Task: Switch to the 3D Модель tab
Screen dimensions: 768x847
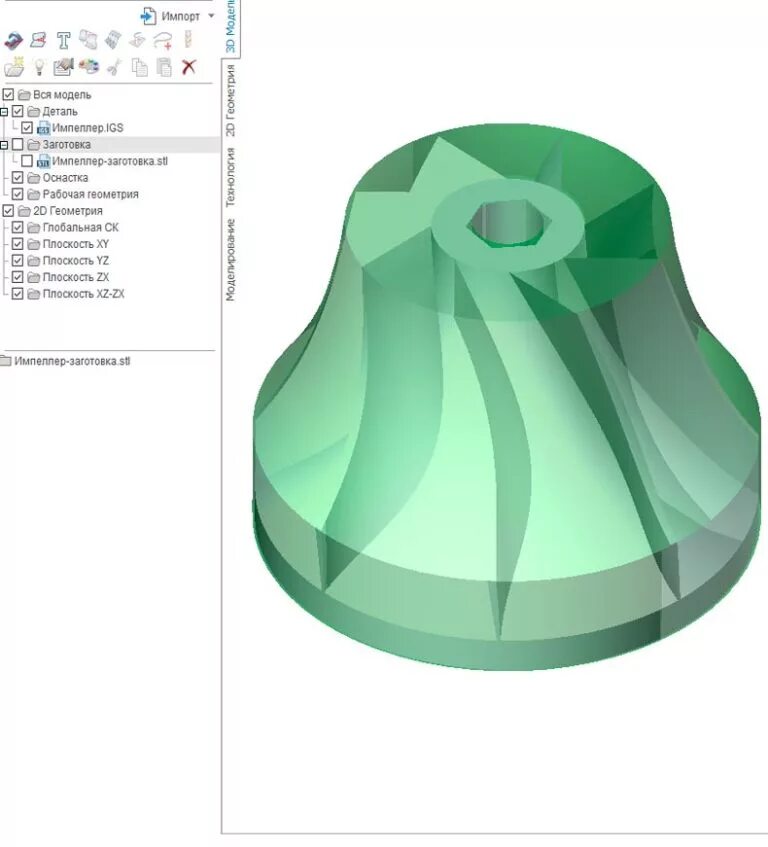Action: coord(231,26)
